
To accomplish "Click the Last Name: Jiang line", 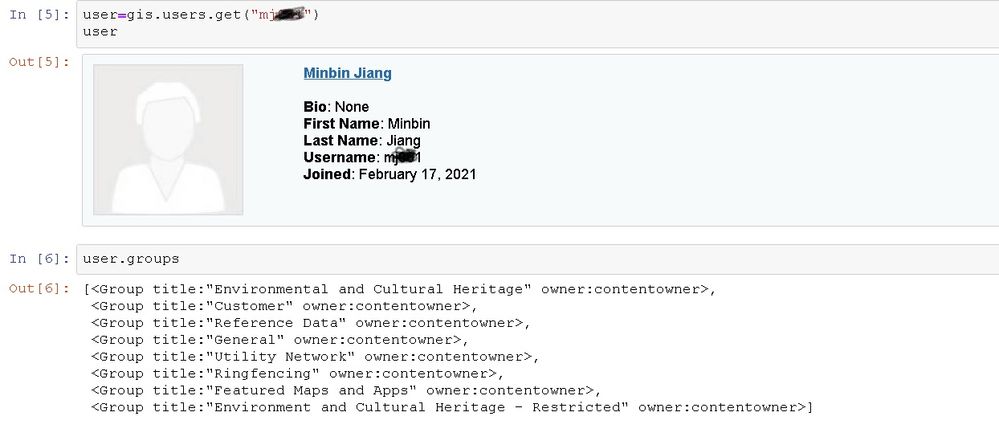I will tap(362, 141).
